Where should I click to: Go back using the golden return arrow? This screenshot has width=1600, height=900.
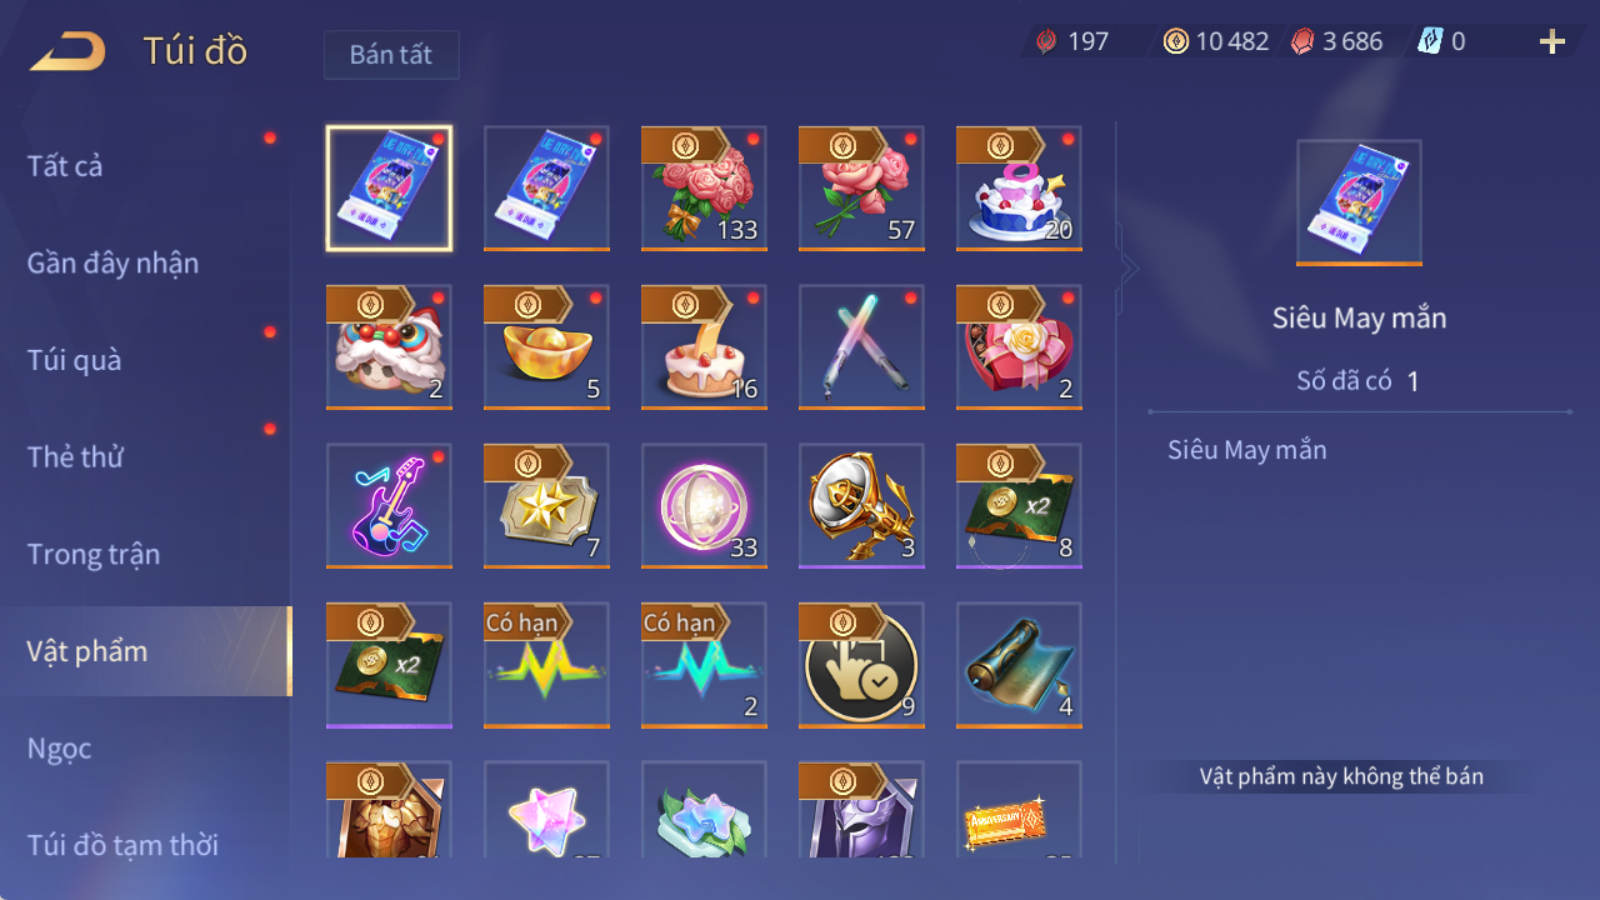click(68, 51)
